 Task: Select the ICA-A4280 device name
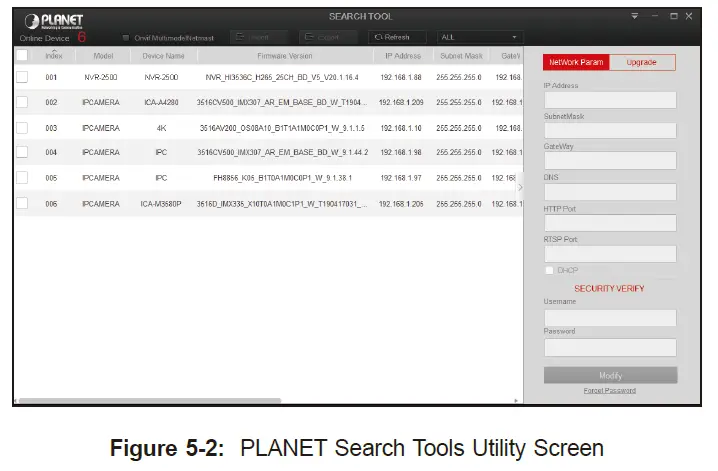tap(161, 102)
